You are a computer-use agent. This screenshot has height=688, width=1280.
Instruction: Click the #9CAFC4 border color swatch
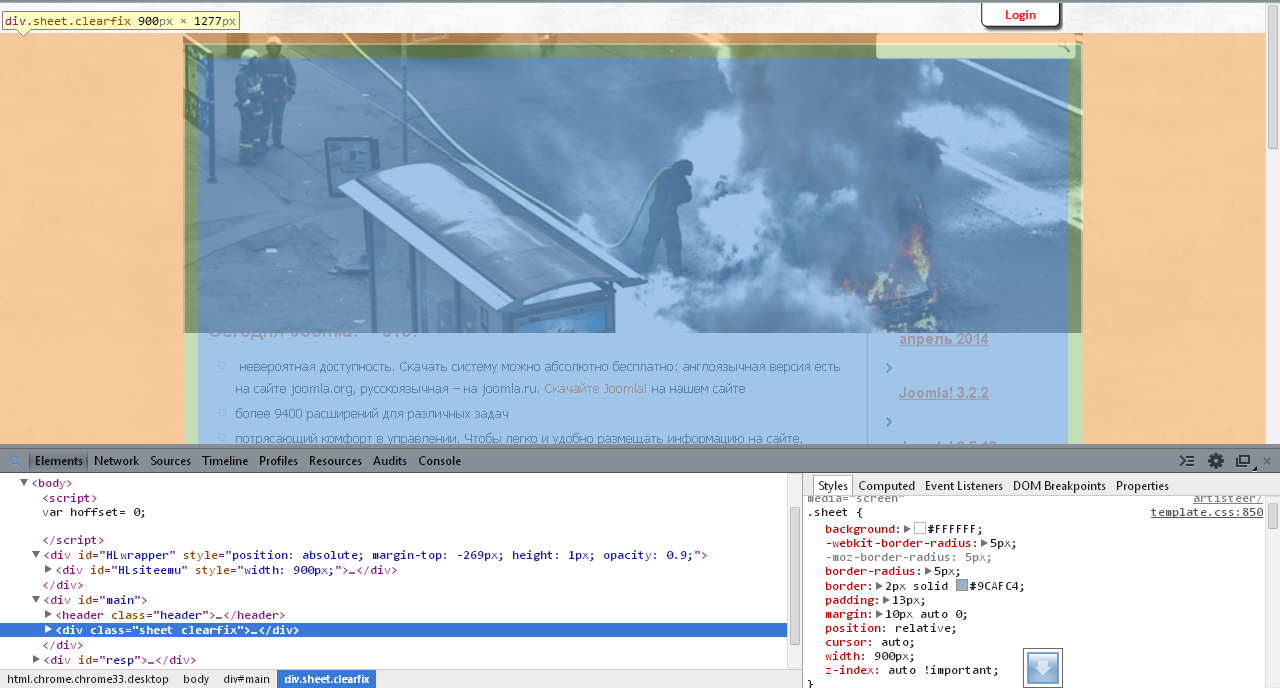click(962, 586)
